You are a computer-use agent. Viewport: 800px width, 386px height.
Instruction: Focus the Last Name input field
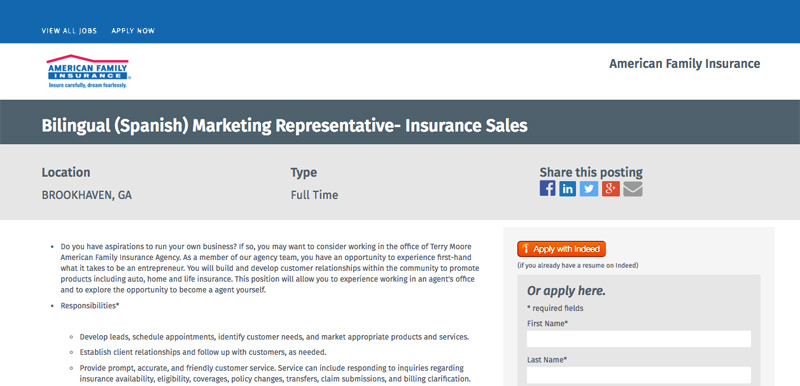(639, 375)
